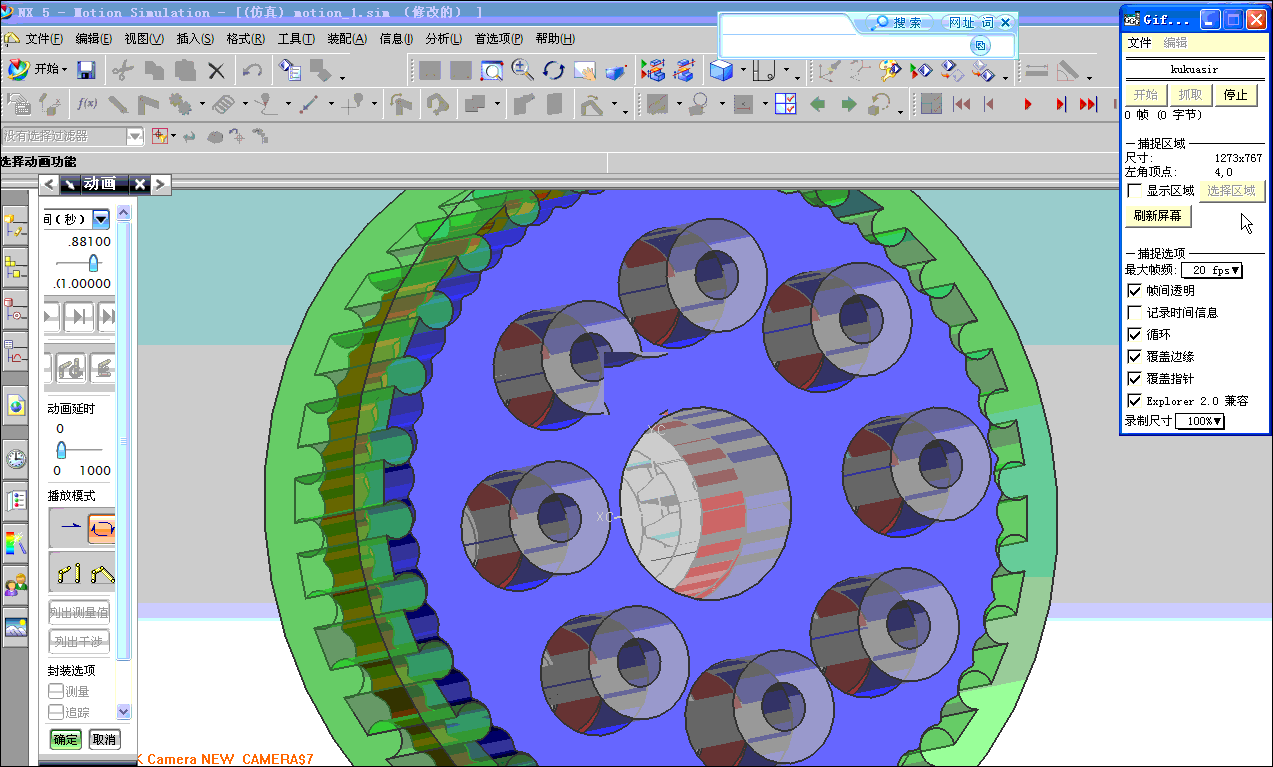This screenshot has width=1273, height=767.
Task: Click the 动画延时 slider handle
Action: (x=60, y=450)
